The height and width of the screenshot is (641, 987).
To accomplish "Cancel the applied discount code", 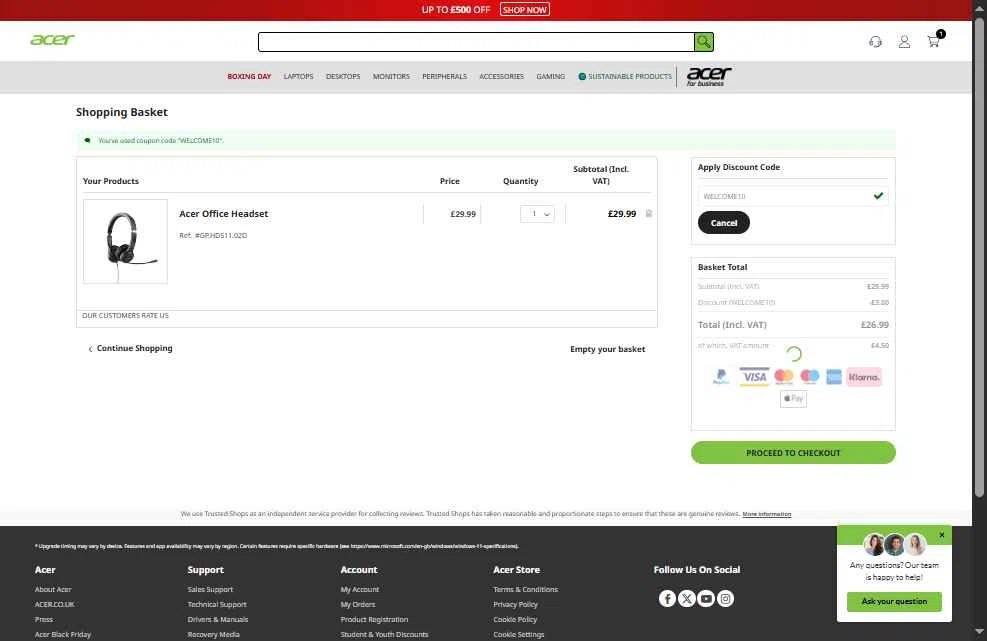I will [x=724, y=223].
